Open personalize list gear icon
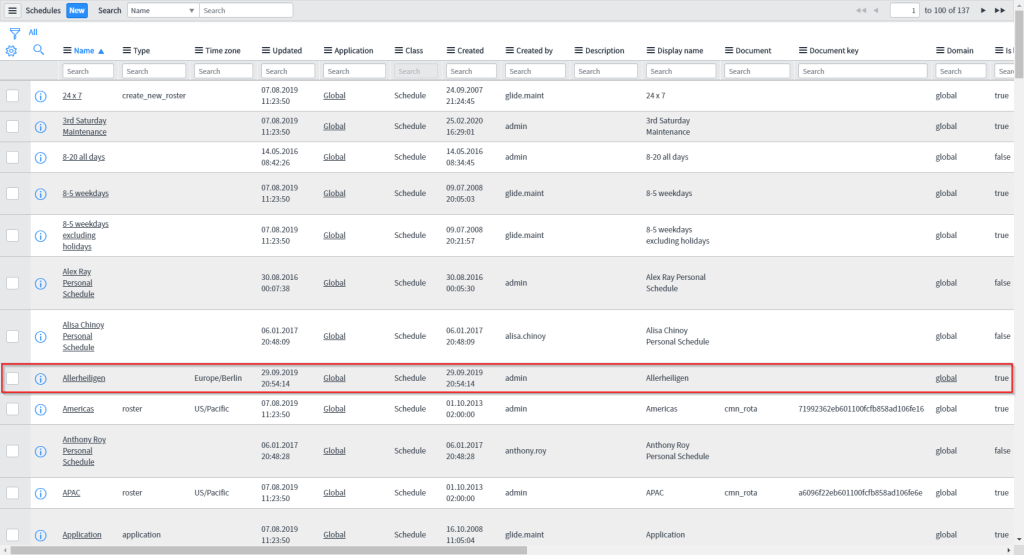Screen dimensions: 1024x555 coord(12,50)
